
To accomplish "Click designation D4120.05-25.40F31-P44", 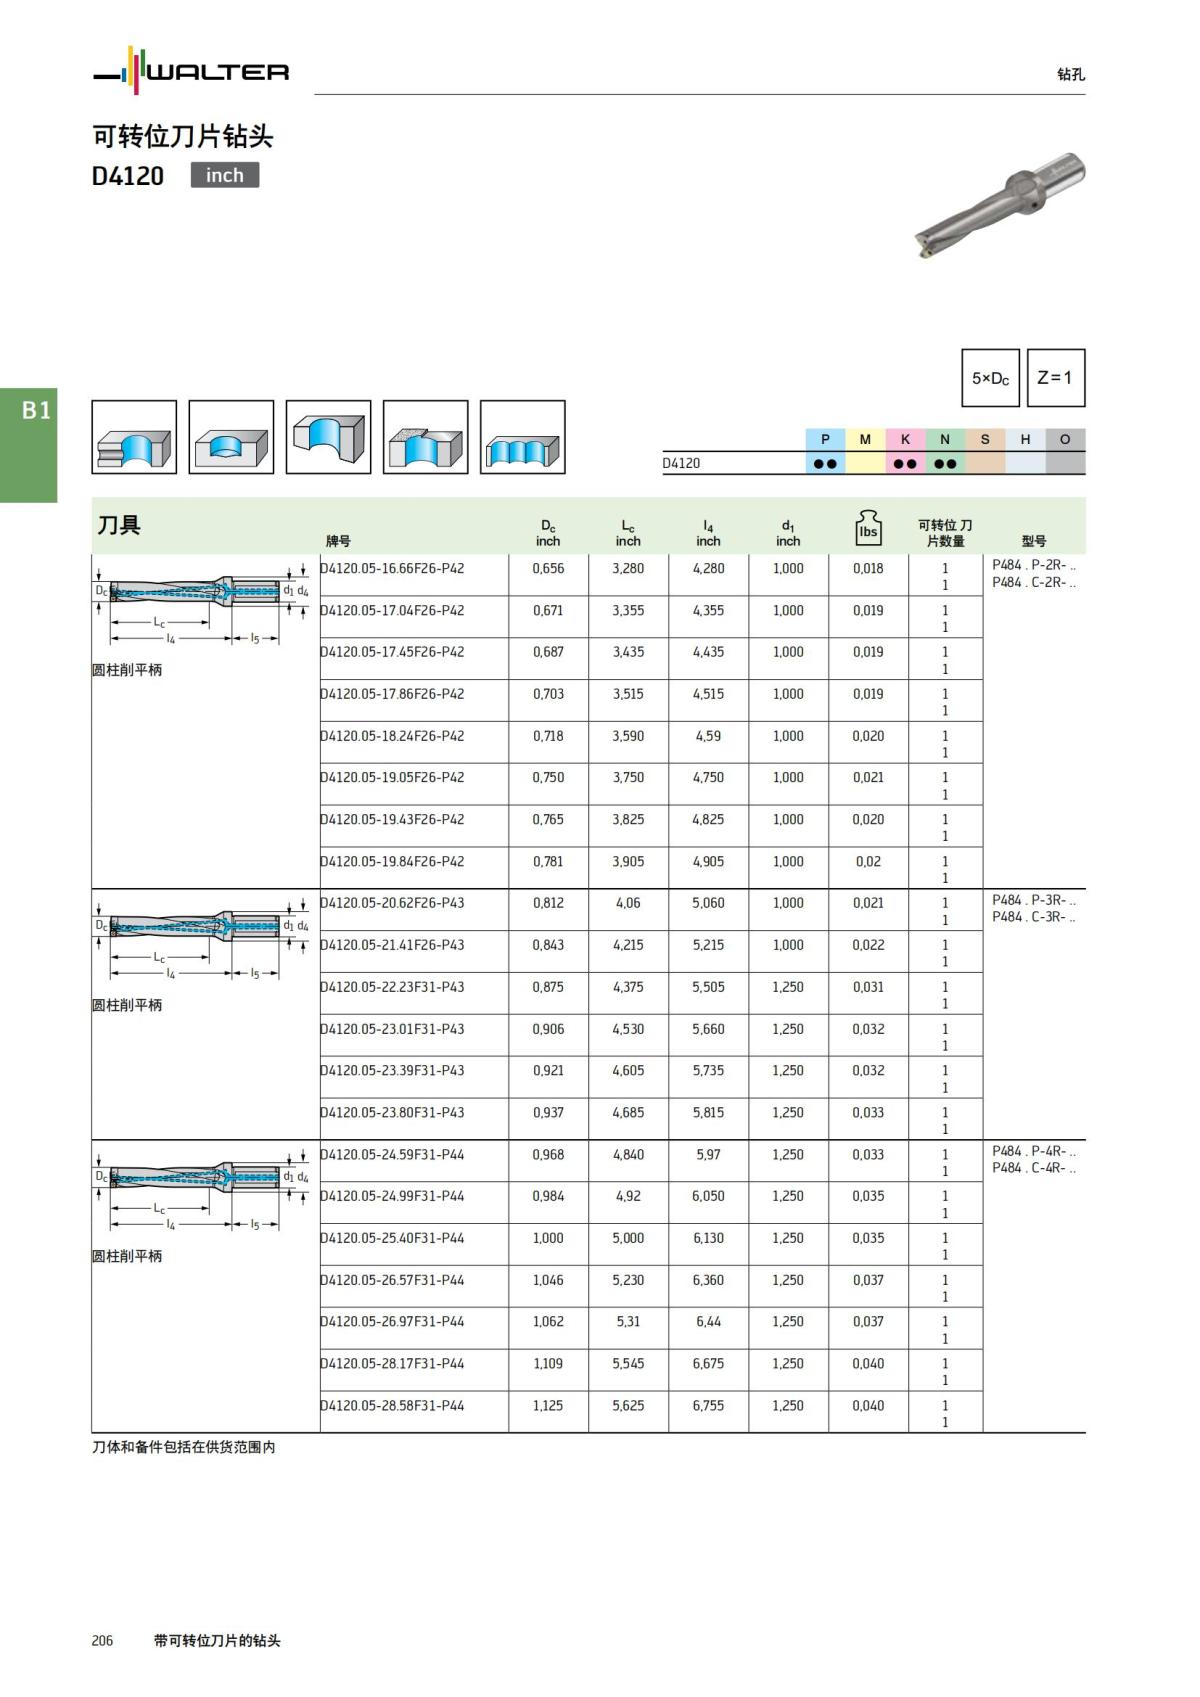I will [x=392, y=1238].
